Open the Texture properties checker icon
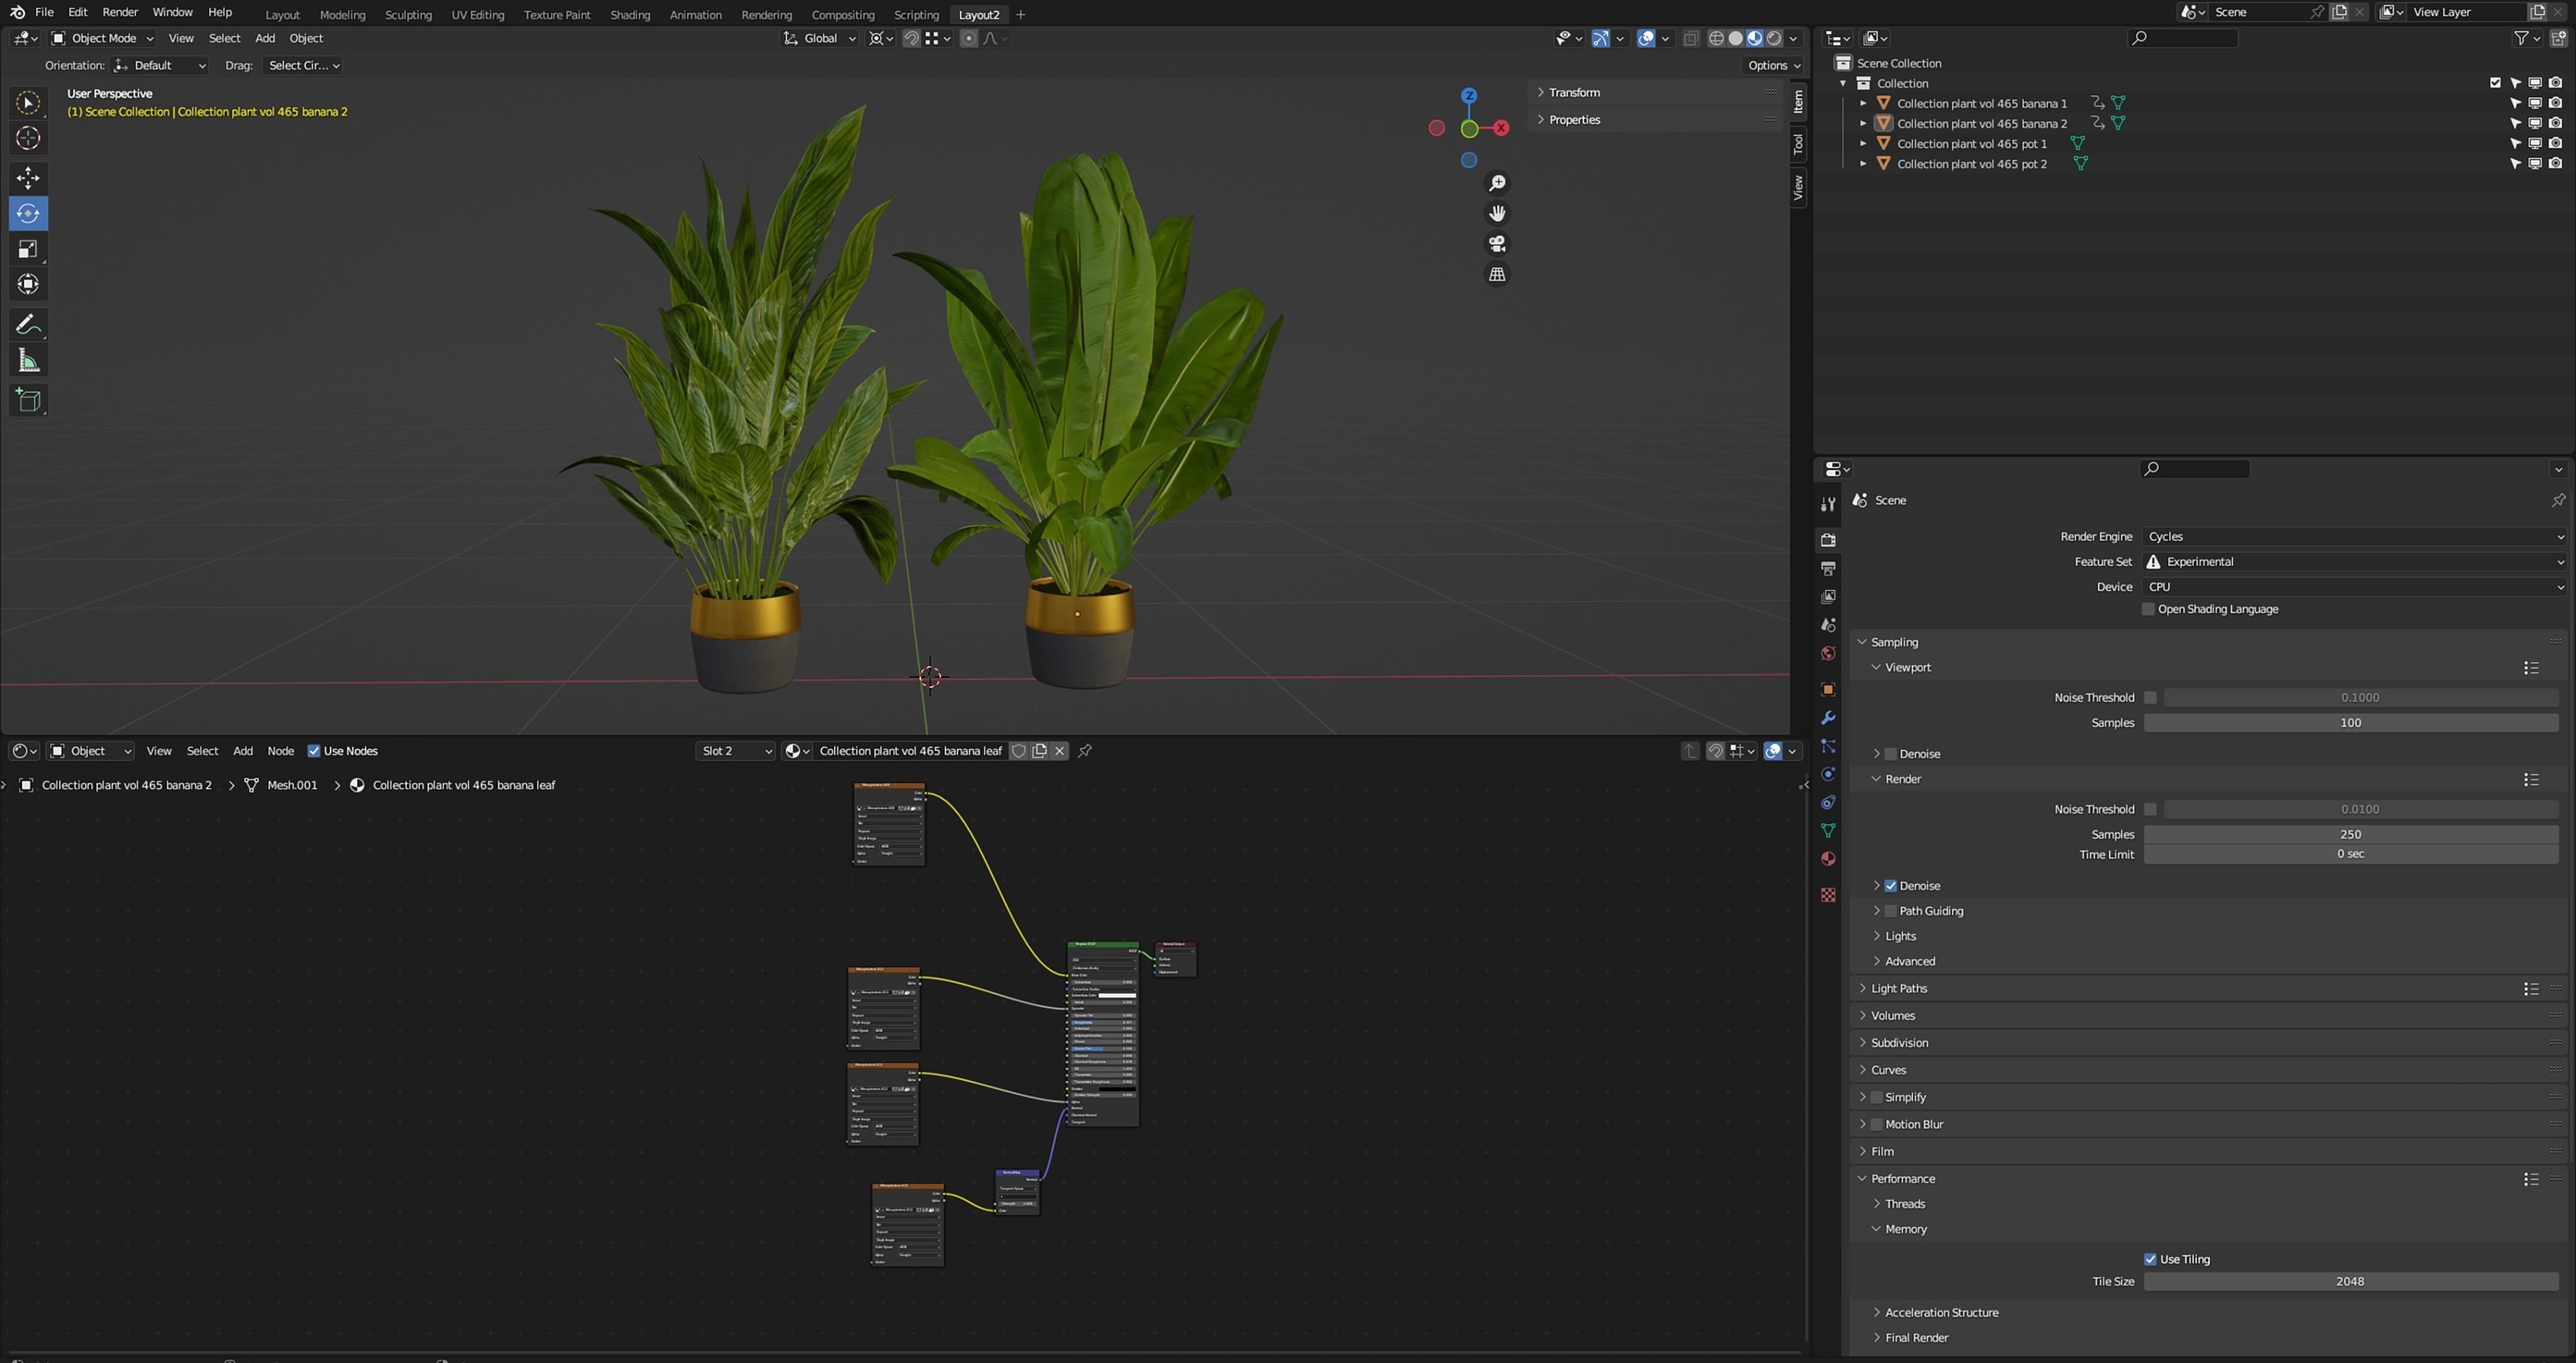The height and width of the screenshot is (1363, 2576). tap(1828, 895)
